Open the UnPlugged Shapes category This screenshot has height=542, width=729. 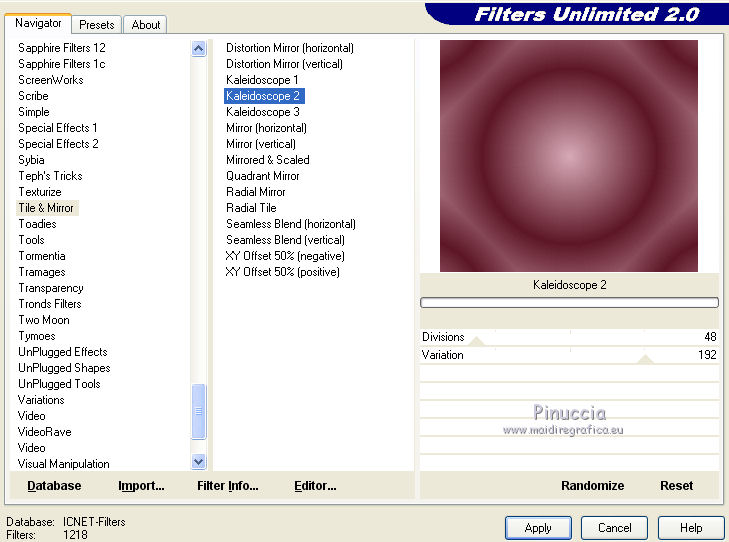click(x=64, y=368)
